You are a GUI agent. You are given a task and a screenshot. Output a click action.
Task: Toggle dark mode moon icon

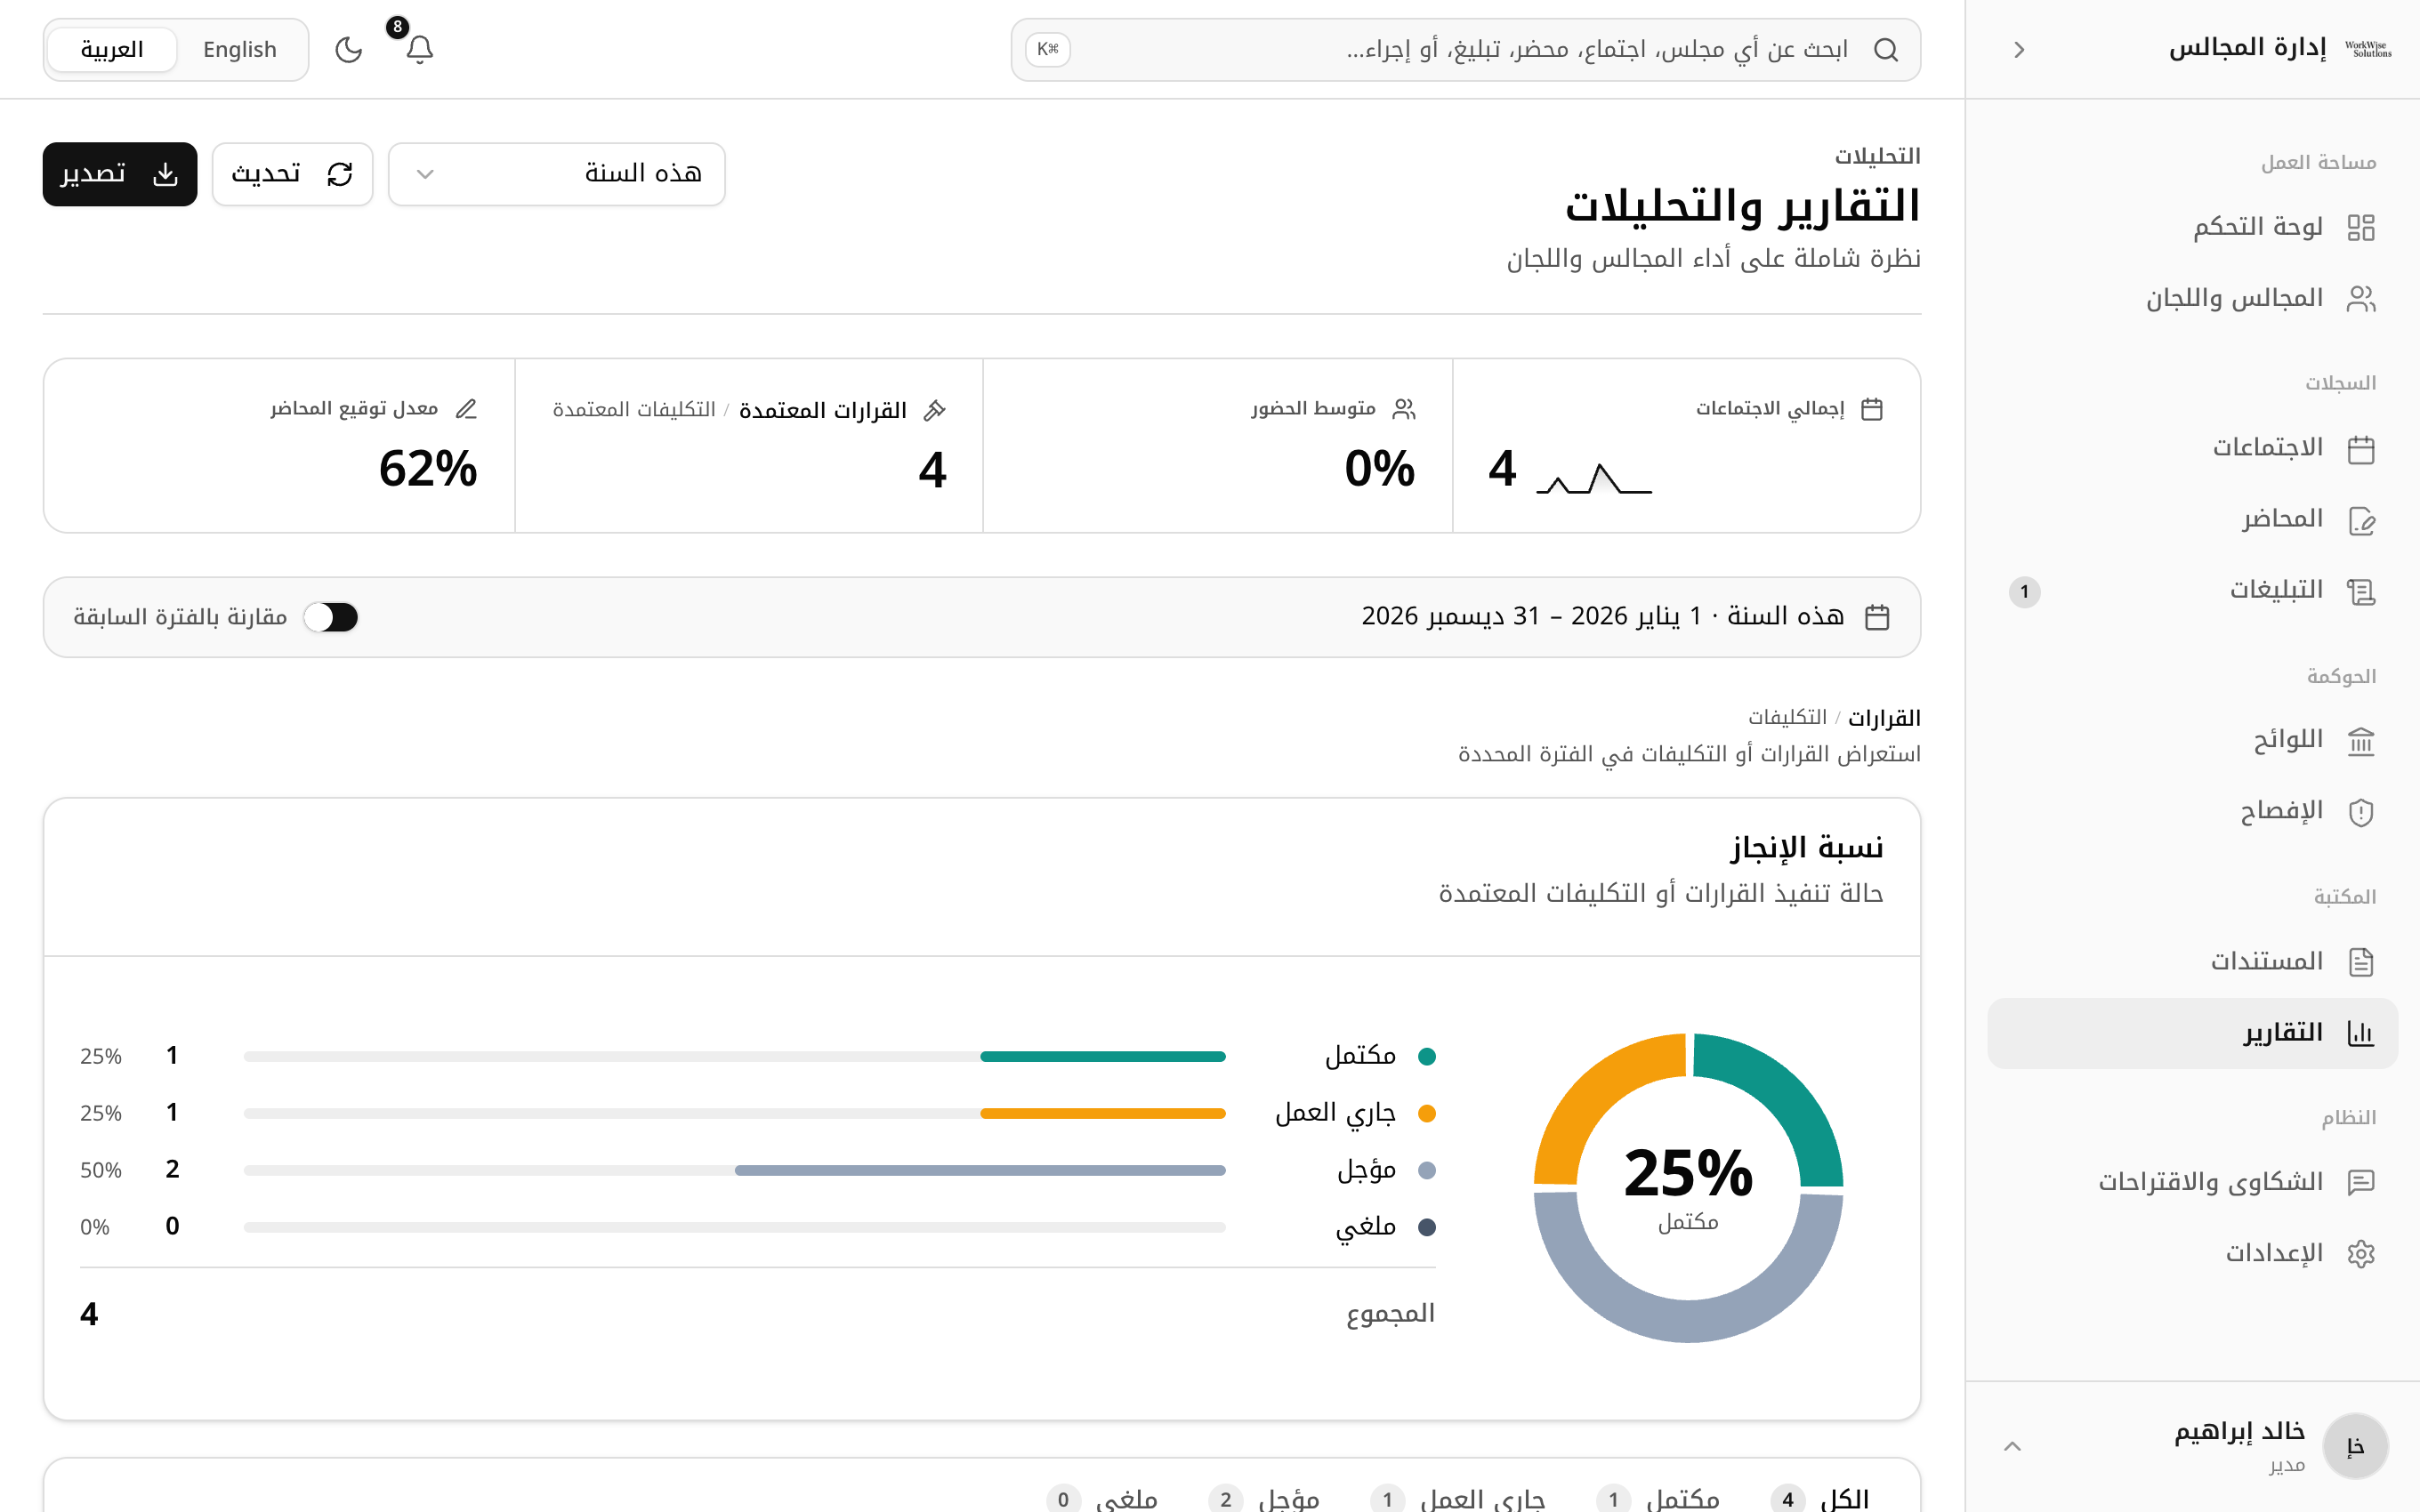[x=348, y=49]
